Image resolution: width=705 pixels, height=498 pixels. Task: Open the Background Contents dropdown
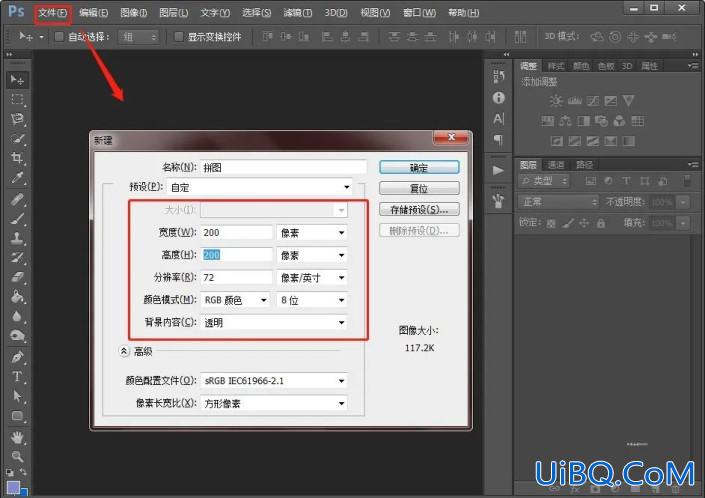[273, 323]
